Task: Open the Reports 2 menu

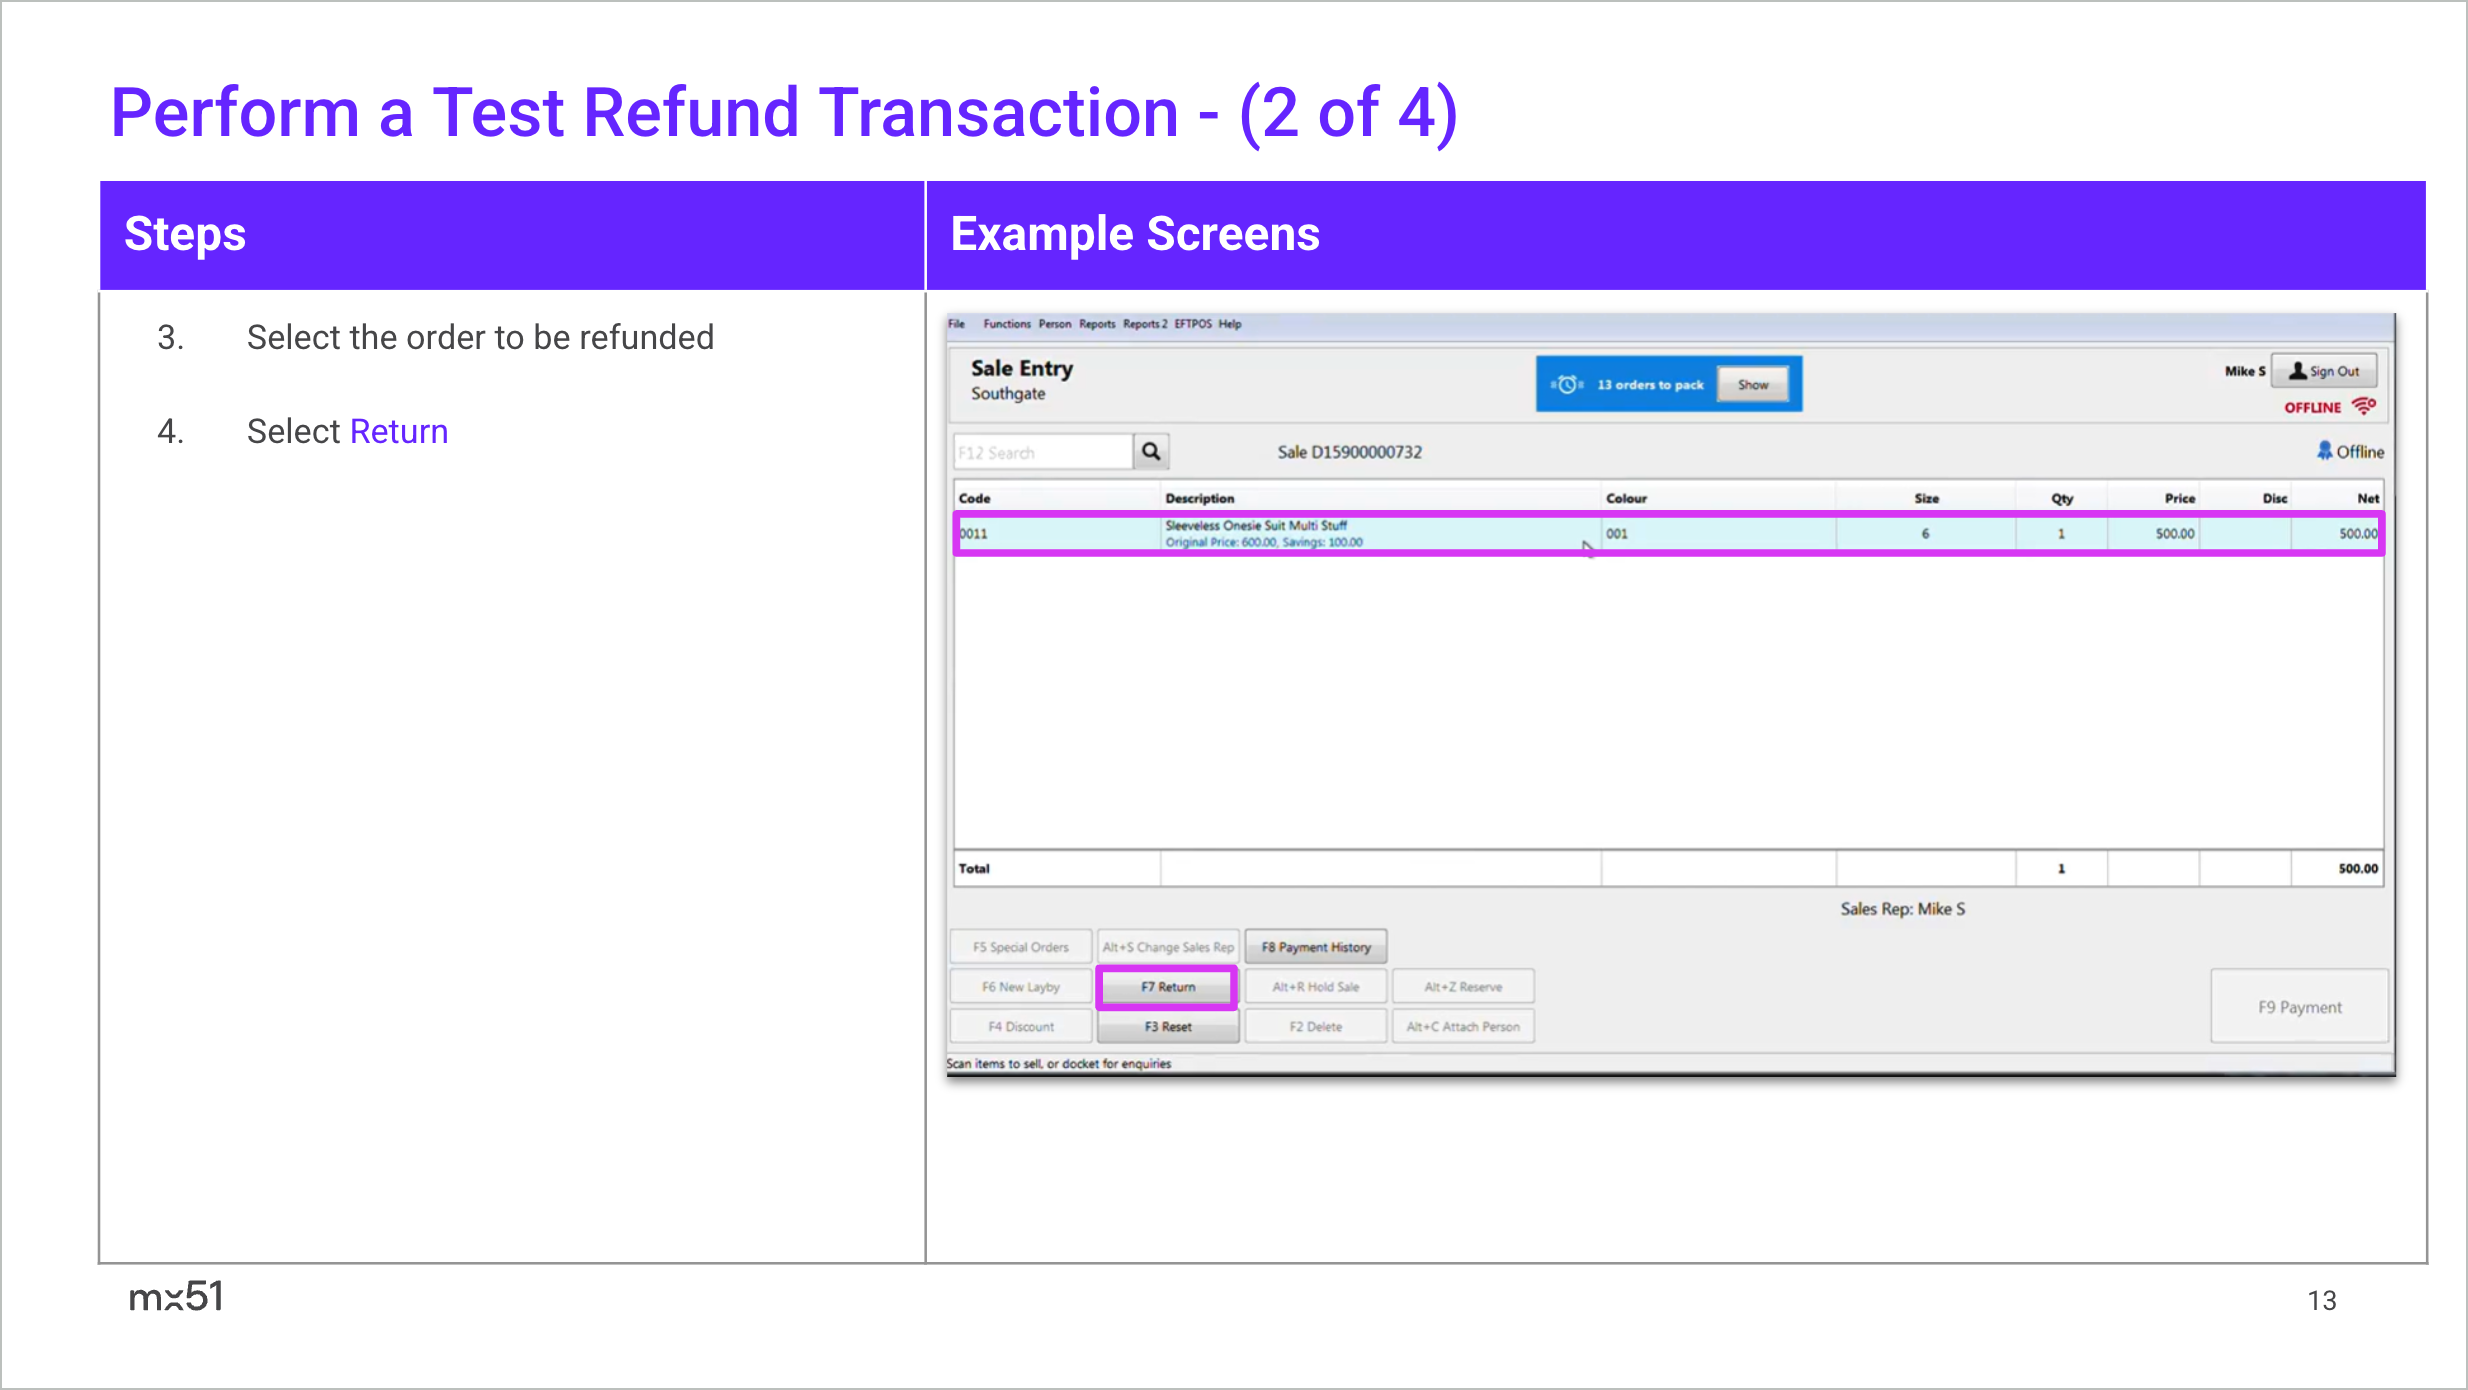Action: (1144, 324)
